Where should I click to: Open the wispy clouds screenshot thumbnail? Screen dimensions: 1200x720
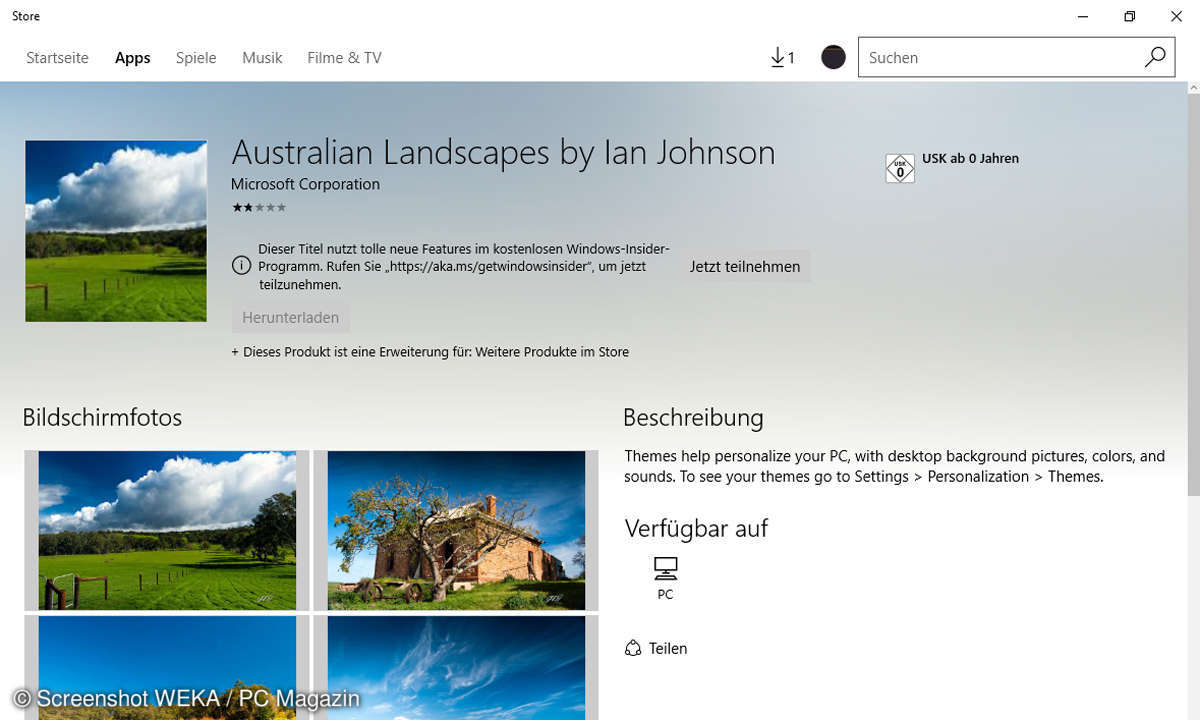coord(456,667)
